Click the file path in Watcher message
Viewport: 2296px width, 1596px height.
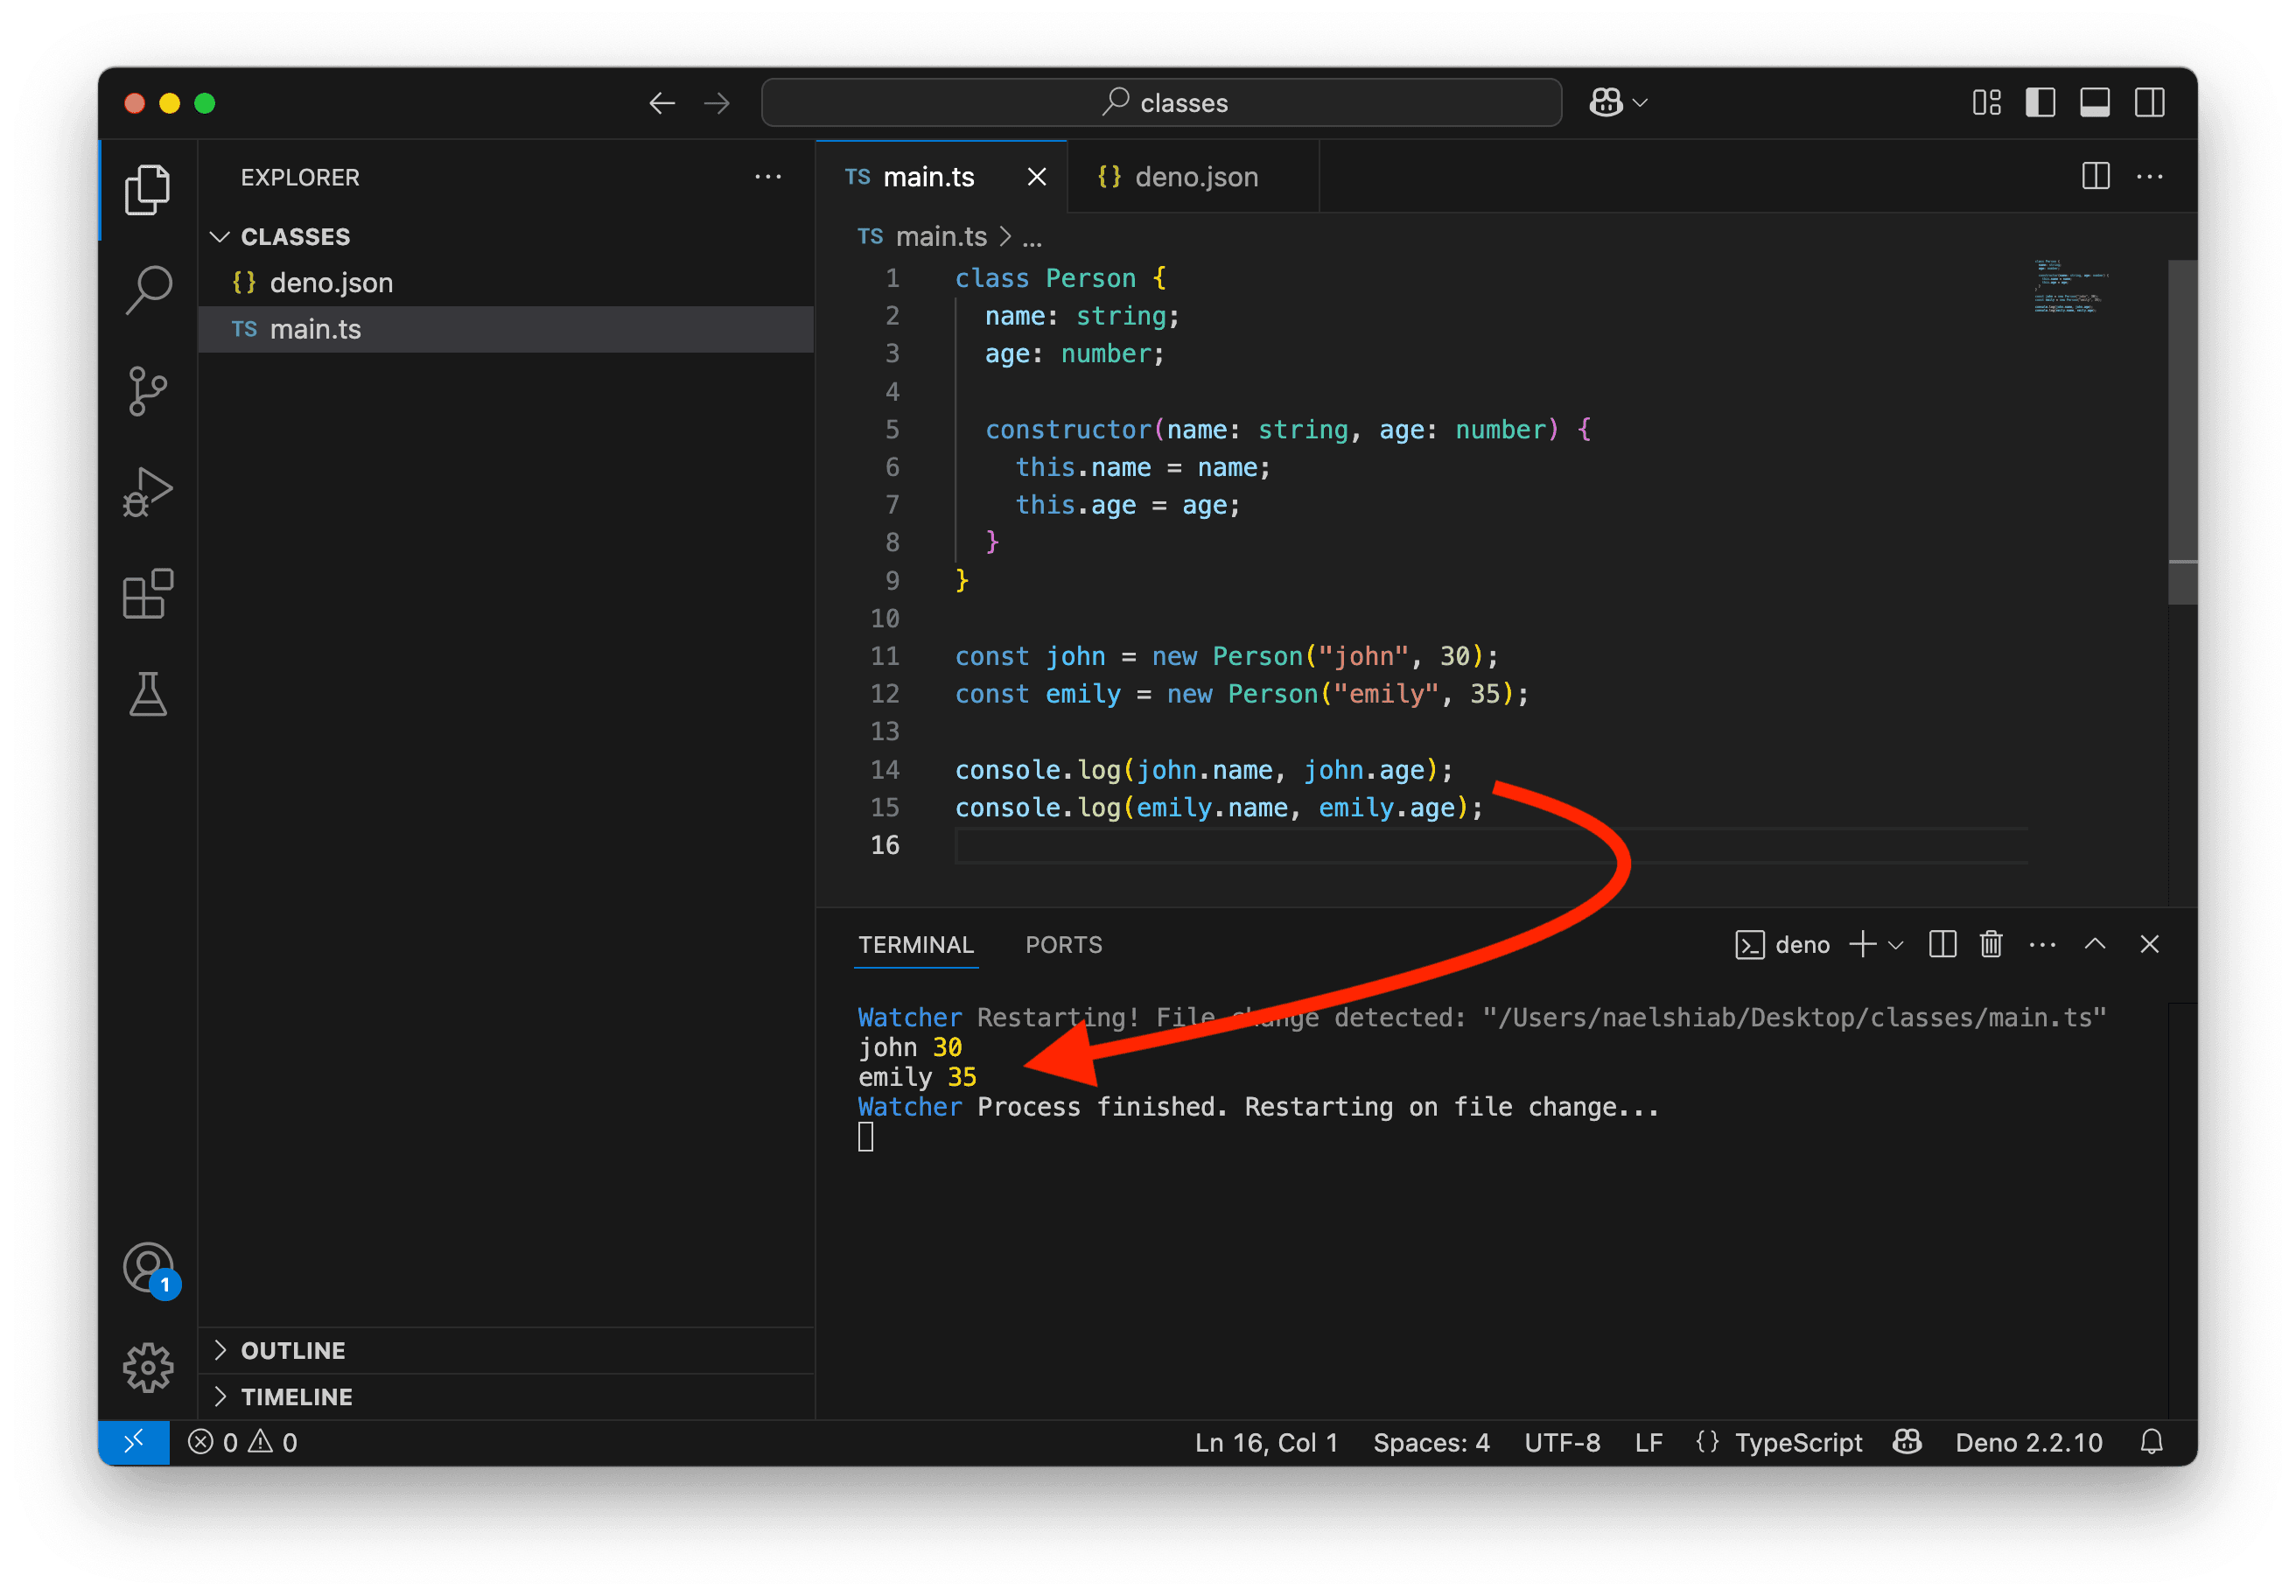click(x=1794, y=1017)
